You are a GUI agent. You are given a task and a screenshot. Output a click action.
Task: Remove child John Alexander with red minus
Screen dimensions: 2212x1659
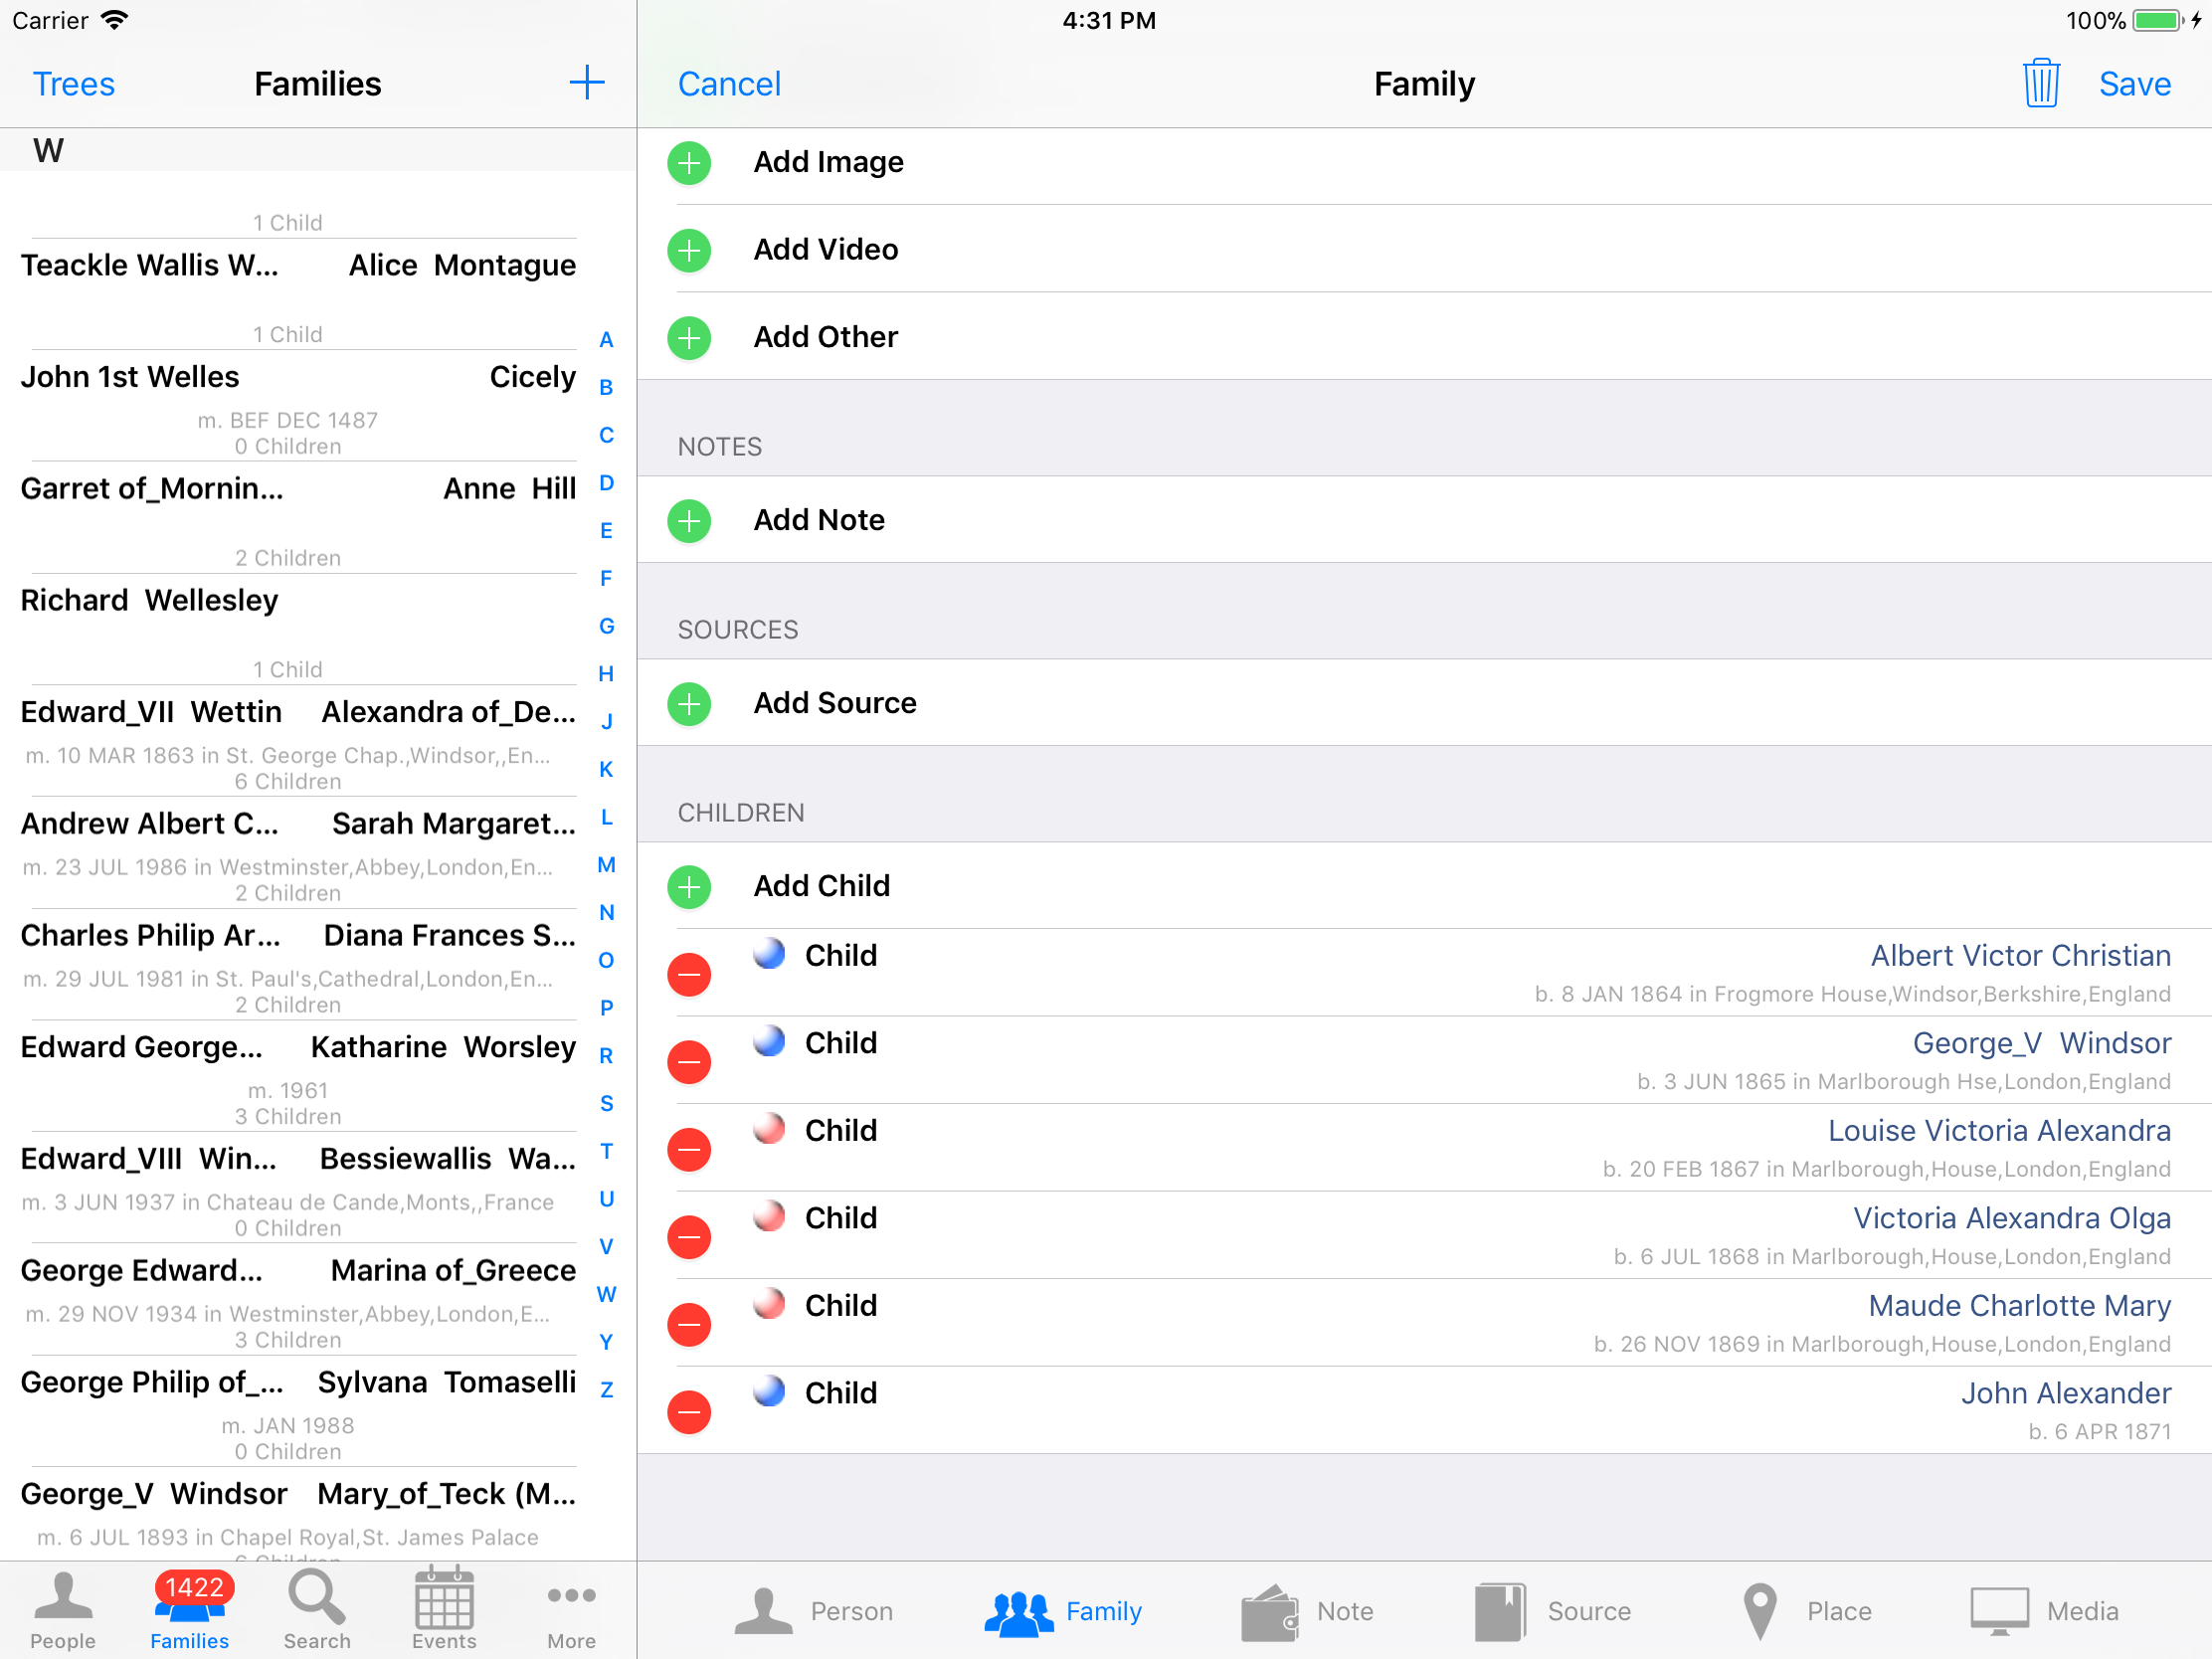[x=689, y=1411]
